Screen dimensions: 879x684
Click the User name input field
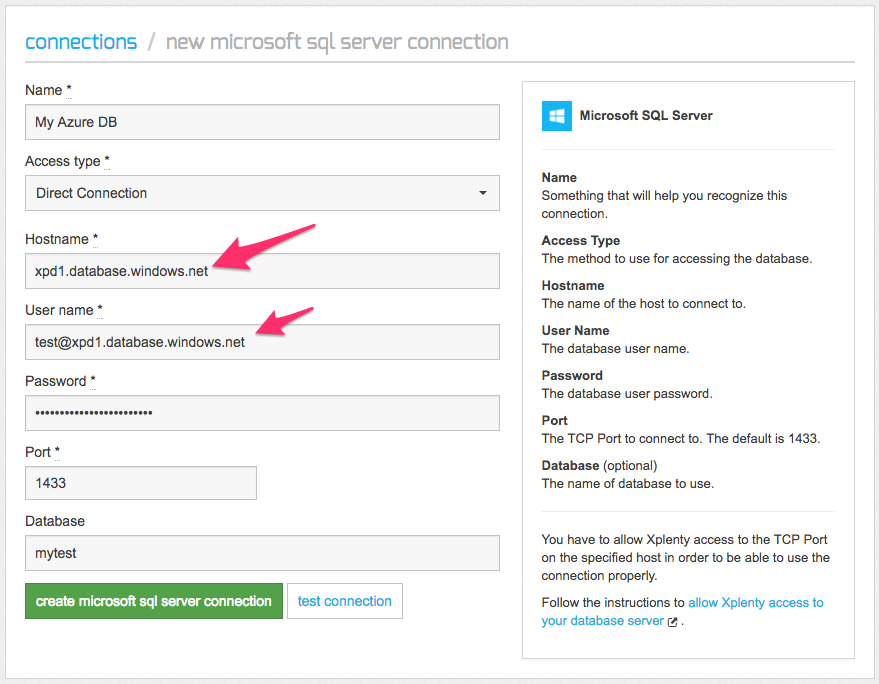point(262,342)
